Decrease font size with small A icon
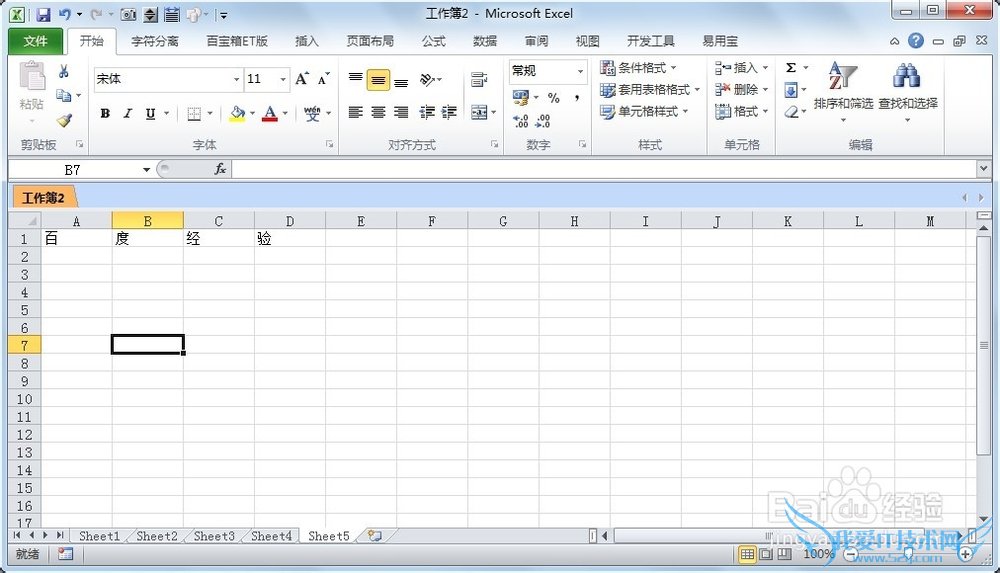Viewport: 1000px width, 573px height. coord(324,79)
